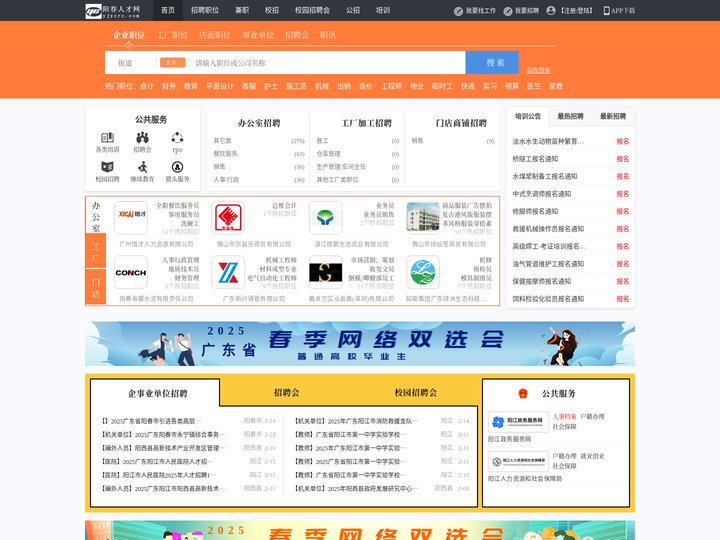
Task: Open the 高级搜索 advanced search link
Action: point(538,70)
